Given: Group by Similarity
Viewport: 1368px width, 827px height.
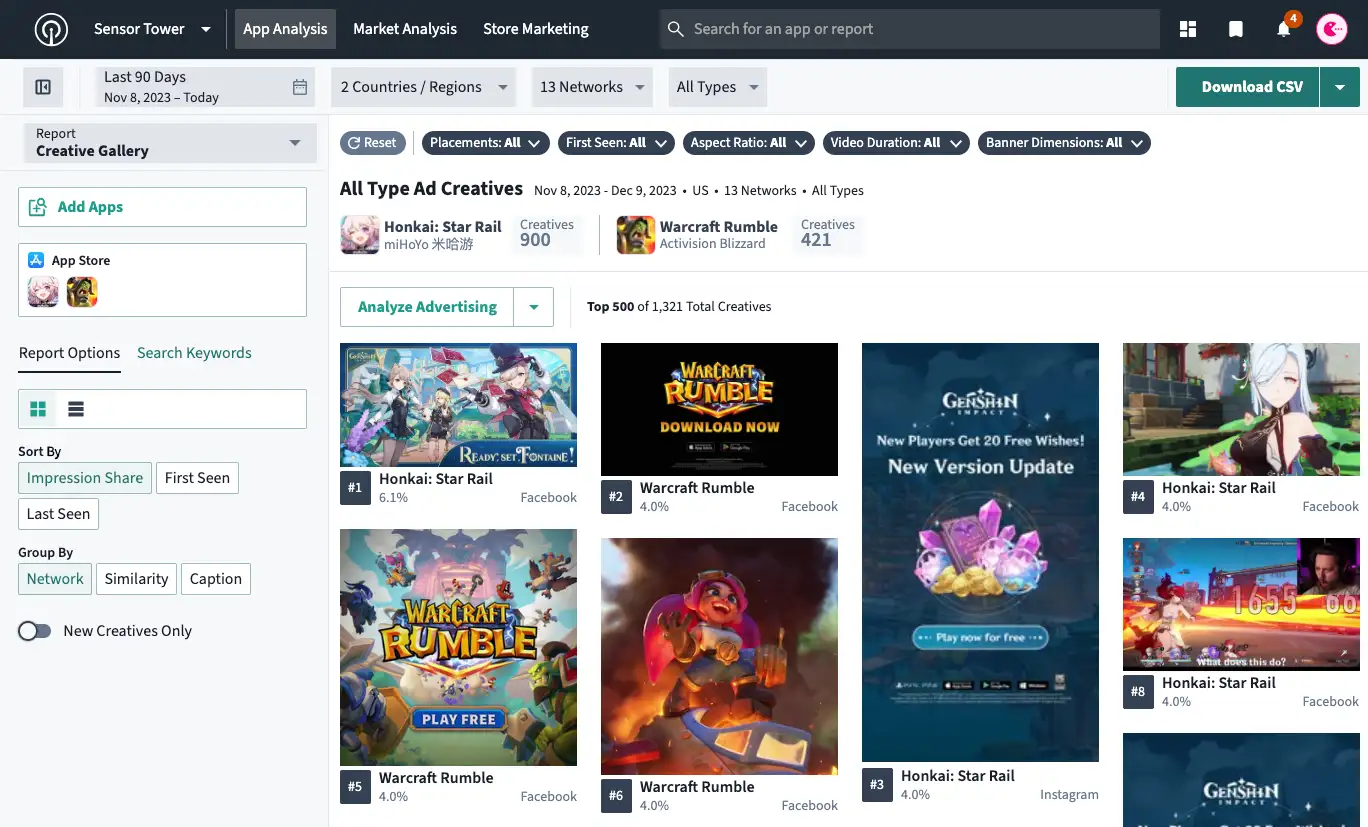Looking at the screenshot, I should coord(136,579).
